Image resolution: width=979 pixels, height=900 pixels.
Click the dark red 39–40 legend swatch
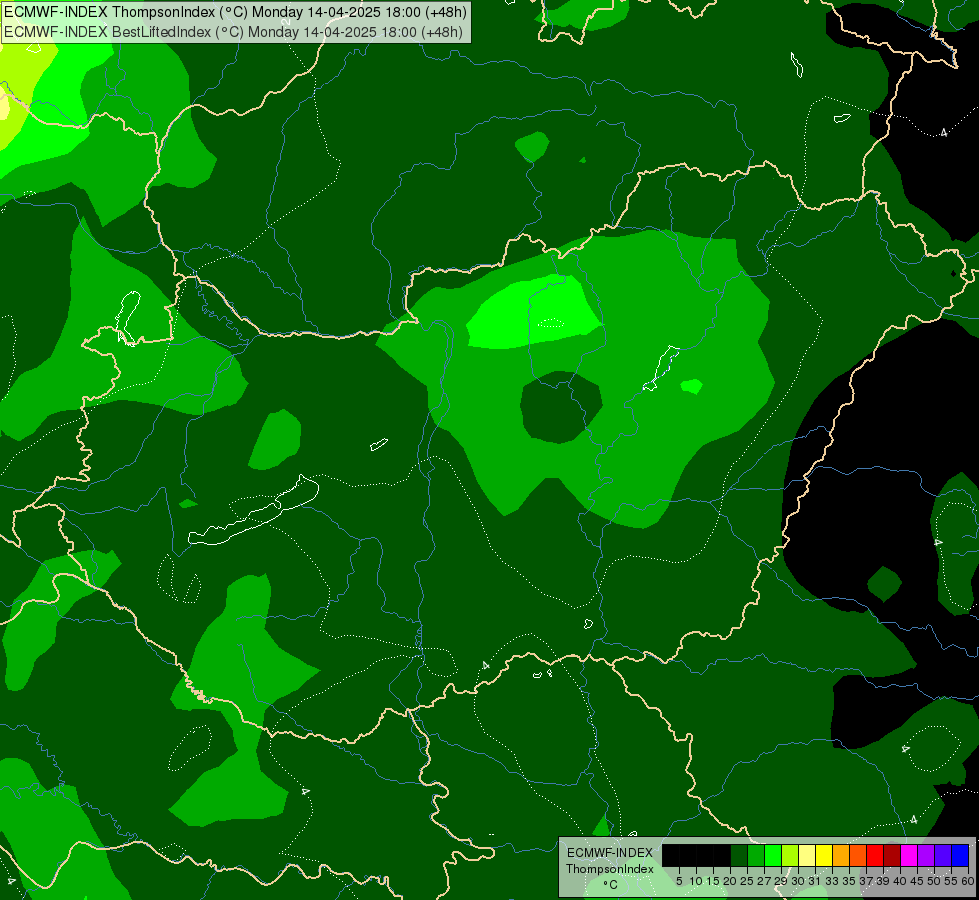point(892,855)
